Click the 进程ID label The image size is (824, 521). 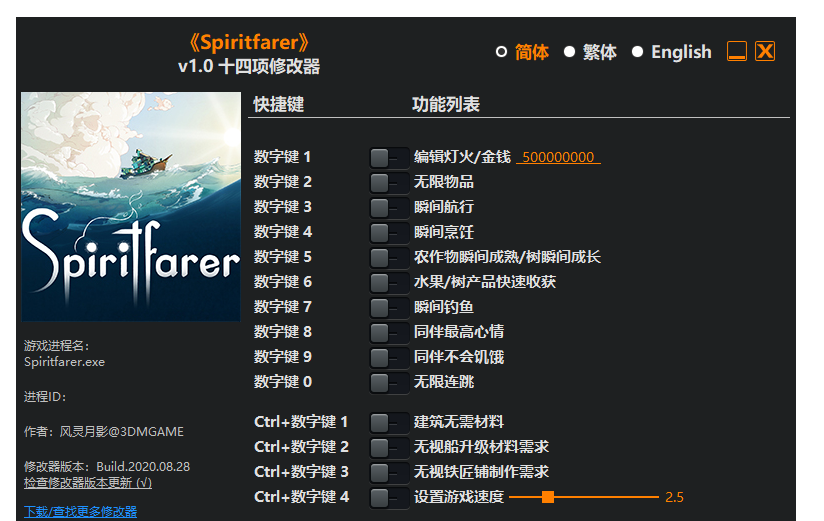pos(45,397)
